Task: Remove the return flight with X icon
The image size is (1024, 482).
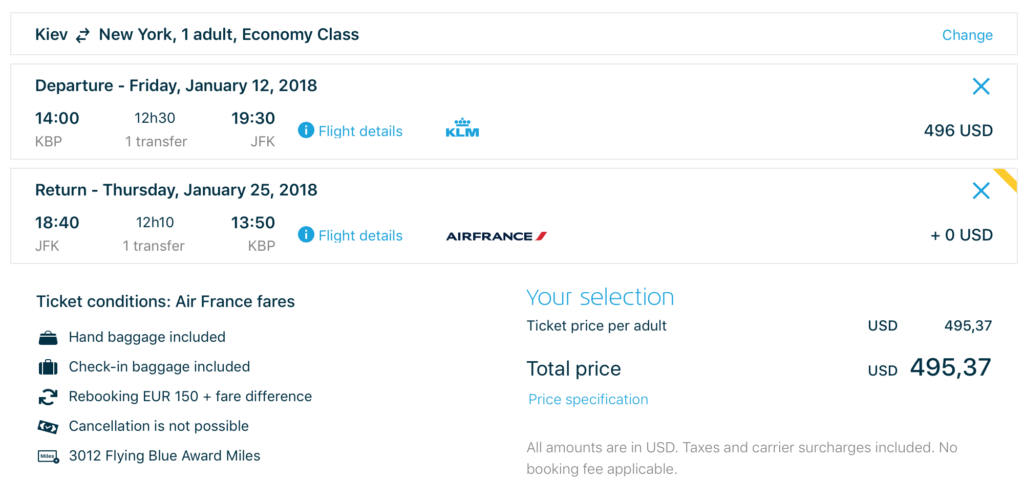Action: coord(981,191)
